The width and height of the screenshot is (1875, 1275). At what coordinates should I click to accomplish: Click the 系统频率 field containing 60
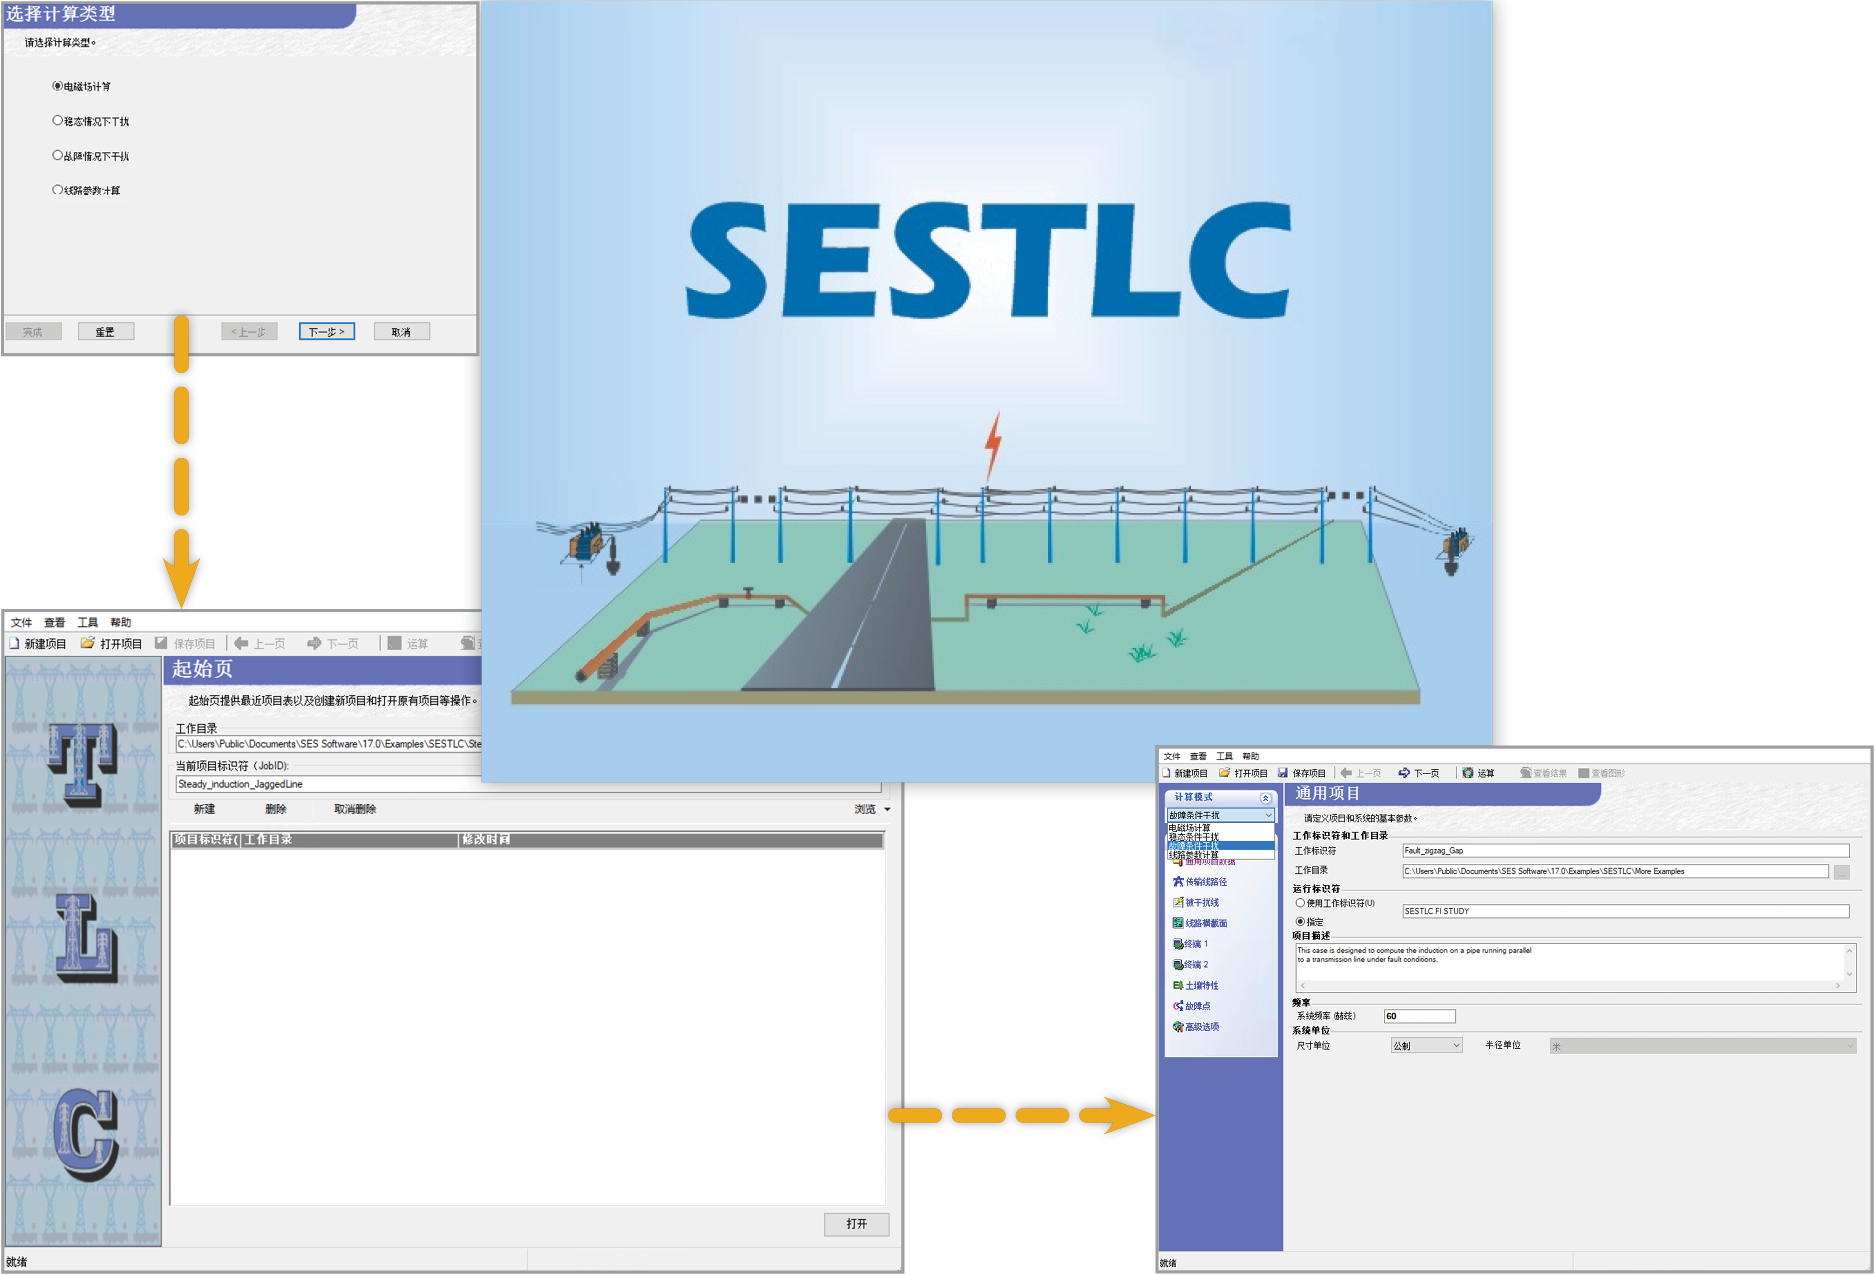[1419, 1016]
